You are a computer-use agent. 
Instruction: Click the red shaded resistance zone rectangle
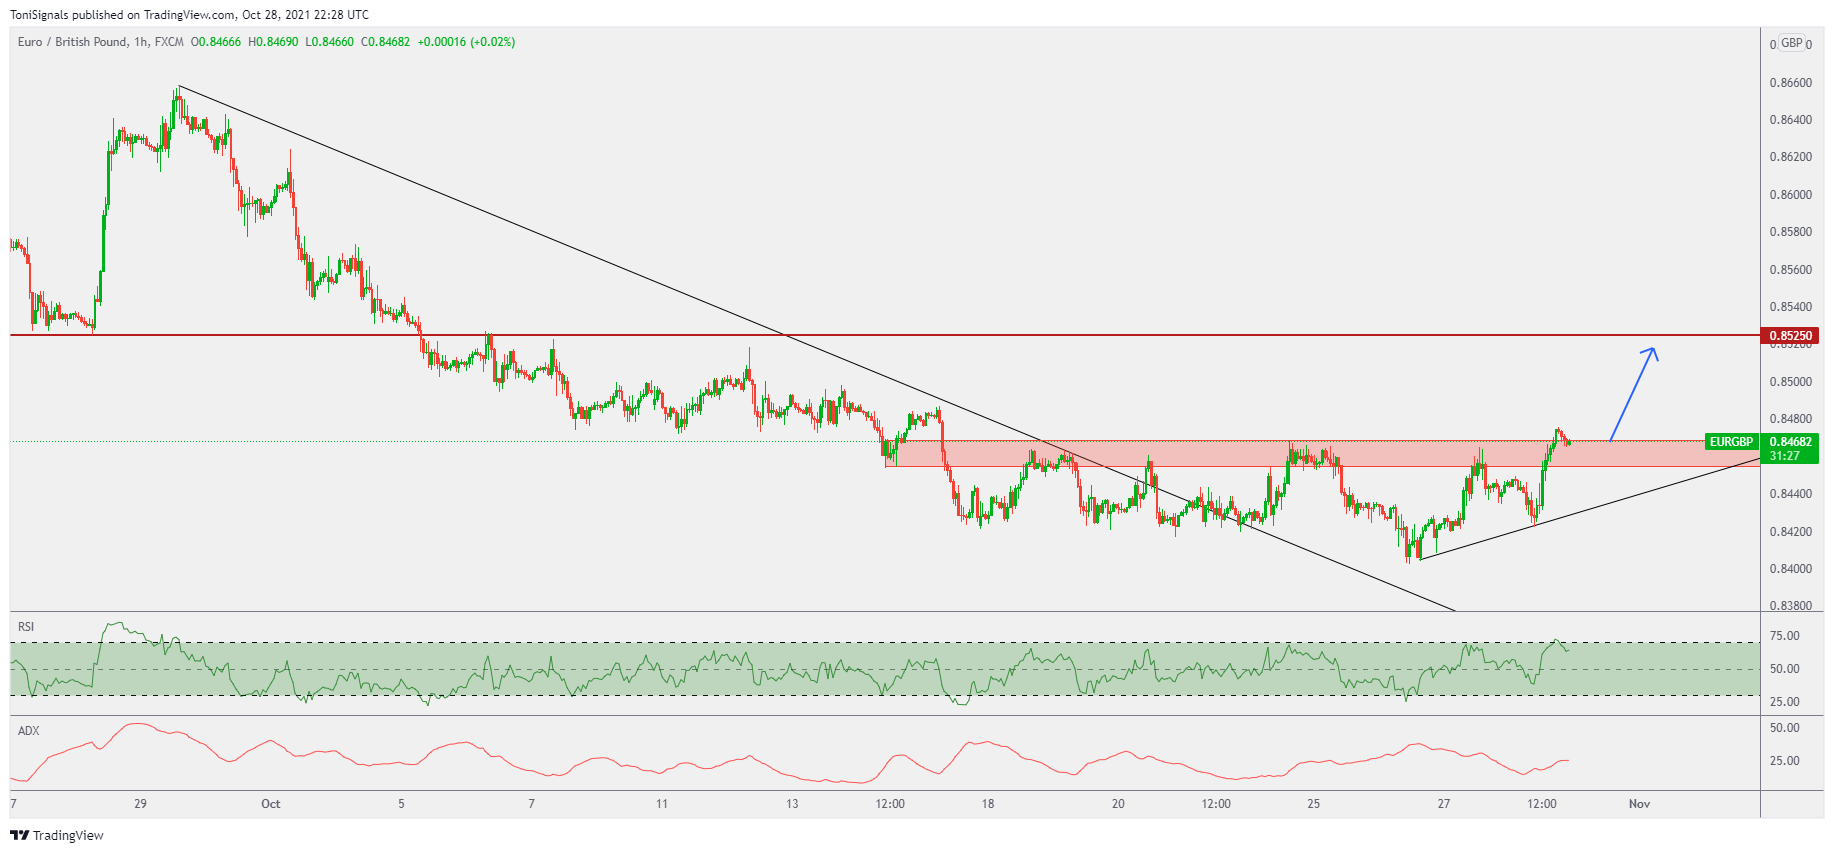(x=1200, y=454)
